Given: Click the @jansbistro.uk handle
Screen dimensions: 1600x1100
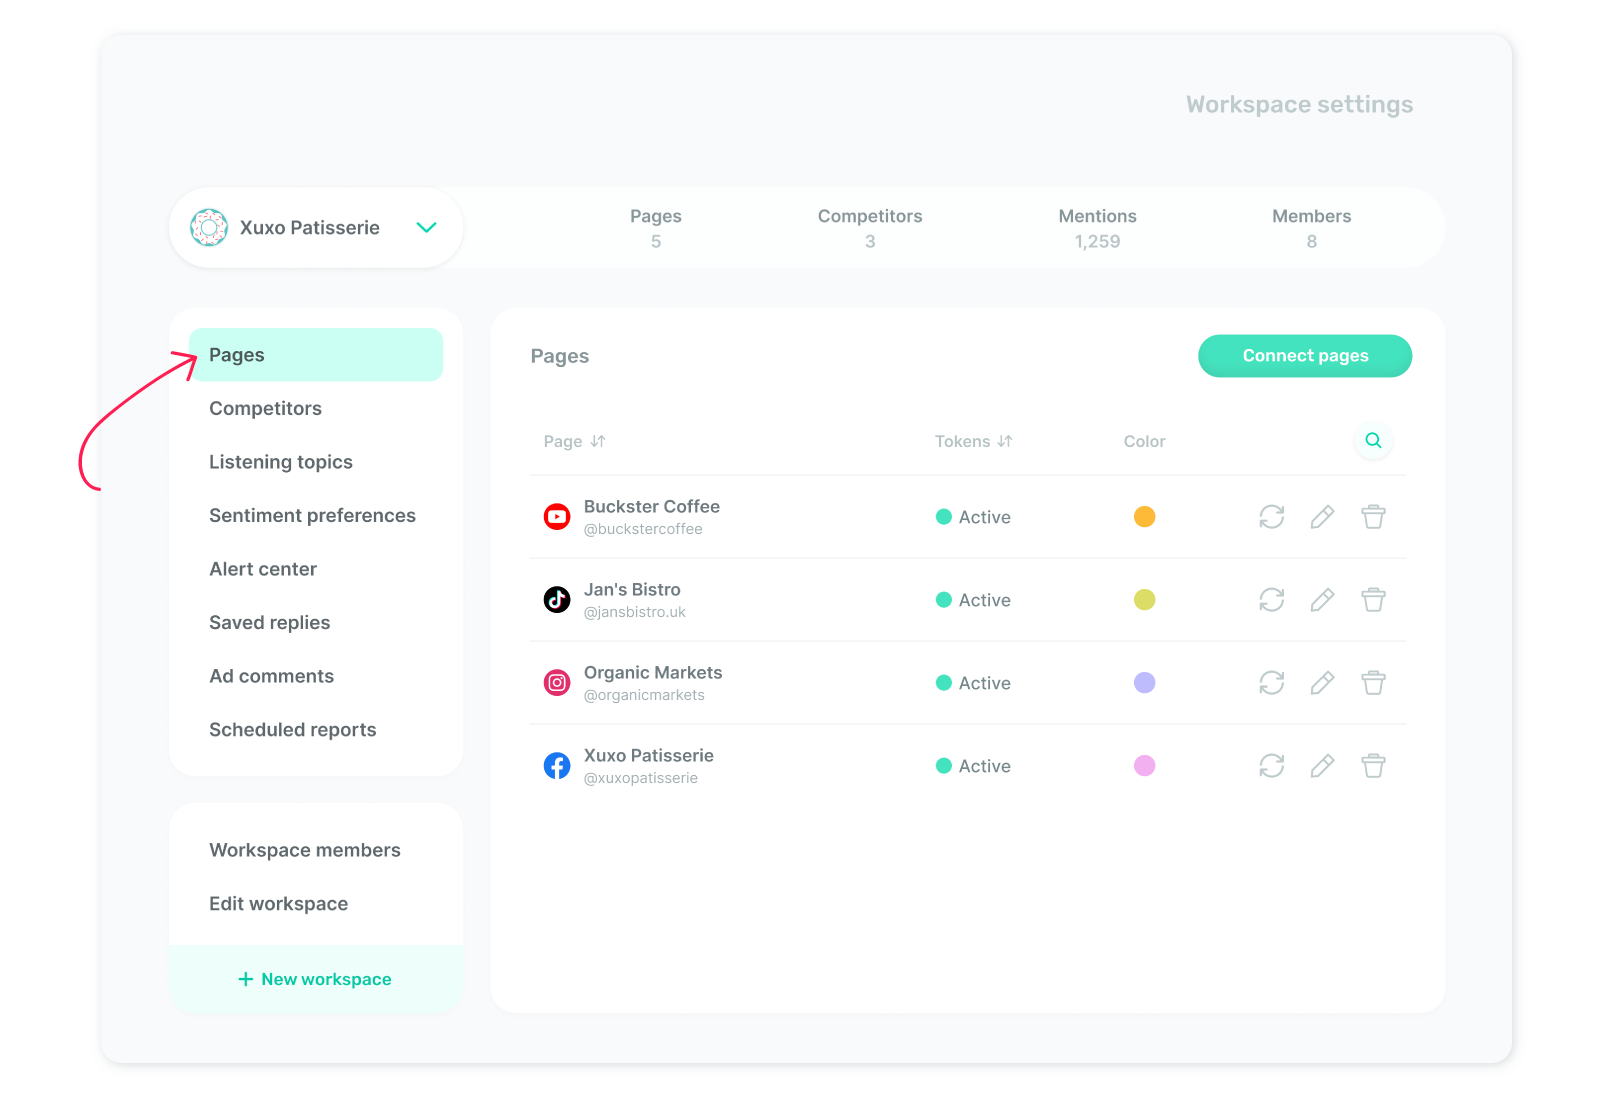Looking at the screenshot, I should click(635, 612).
